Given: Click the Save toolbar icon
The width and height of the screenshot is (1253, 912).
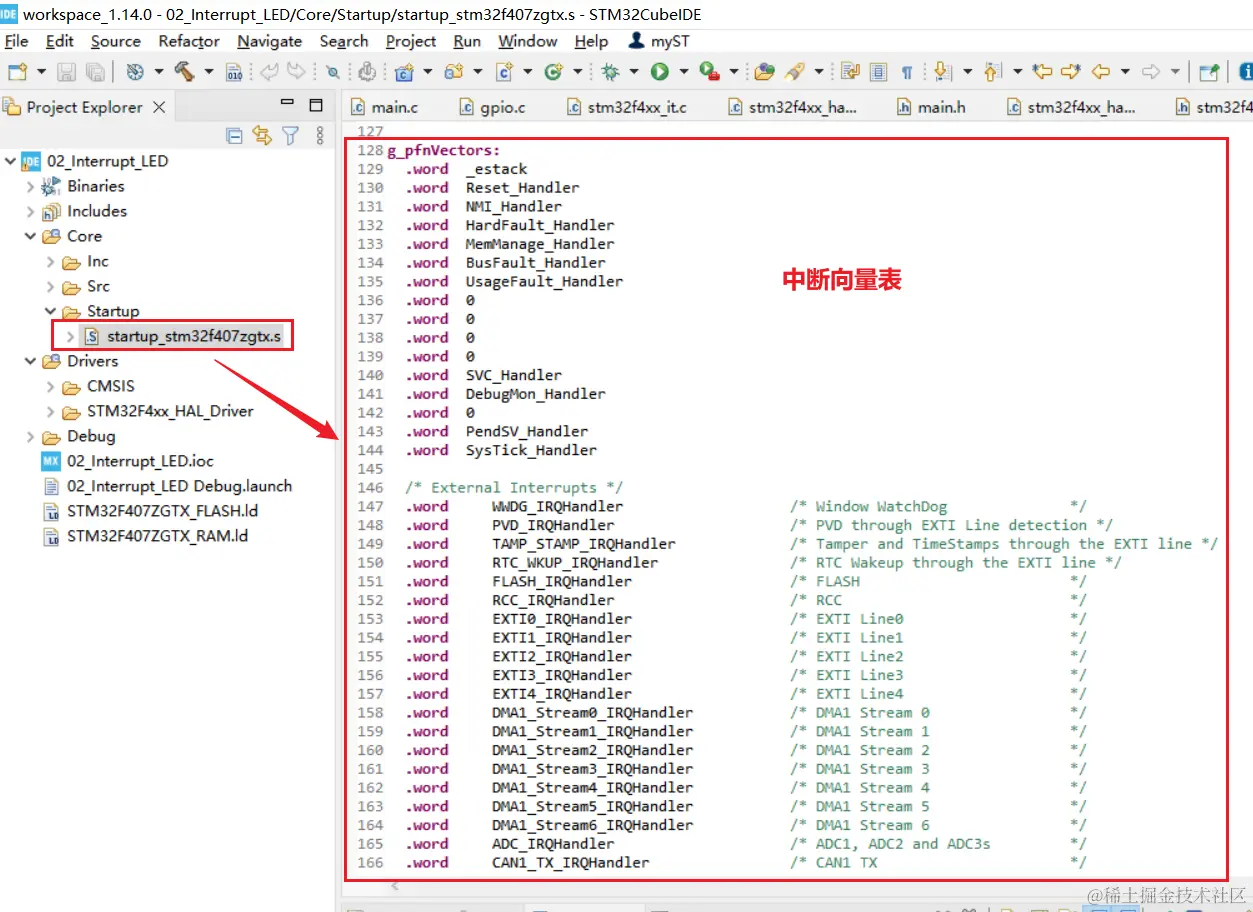Looking at the screenshot, I should click(x=66, y=72).
